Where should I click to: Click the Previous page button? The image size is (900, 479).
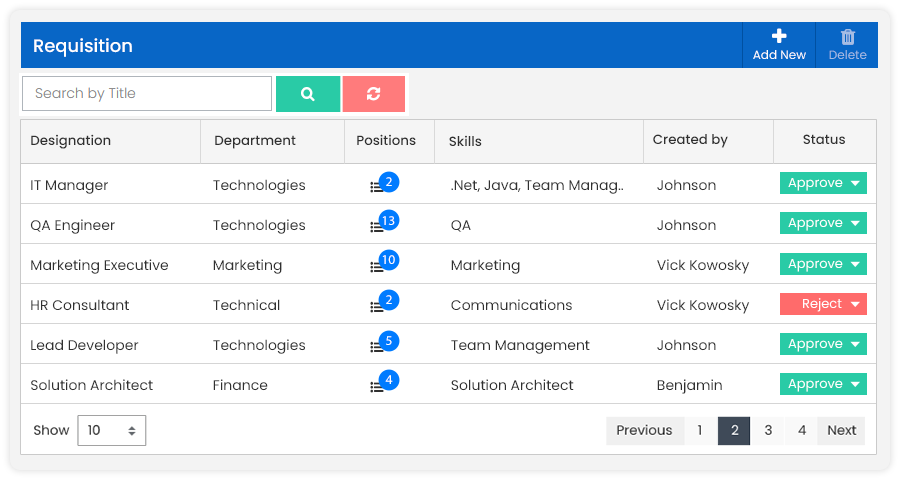644,431
